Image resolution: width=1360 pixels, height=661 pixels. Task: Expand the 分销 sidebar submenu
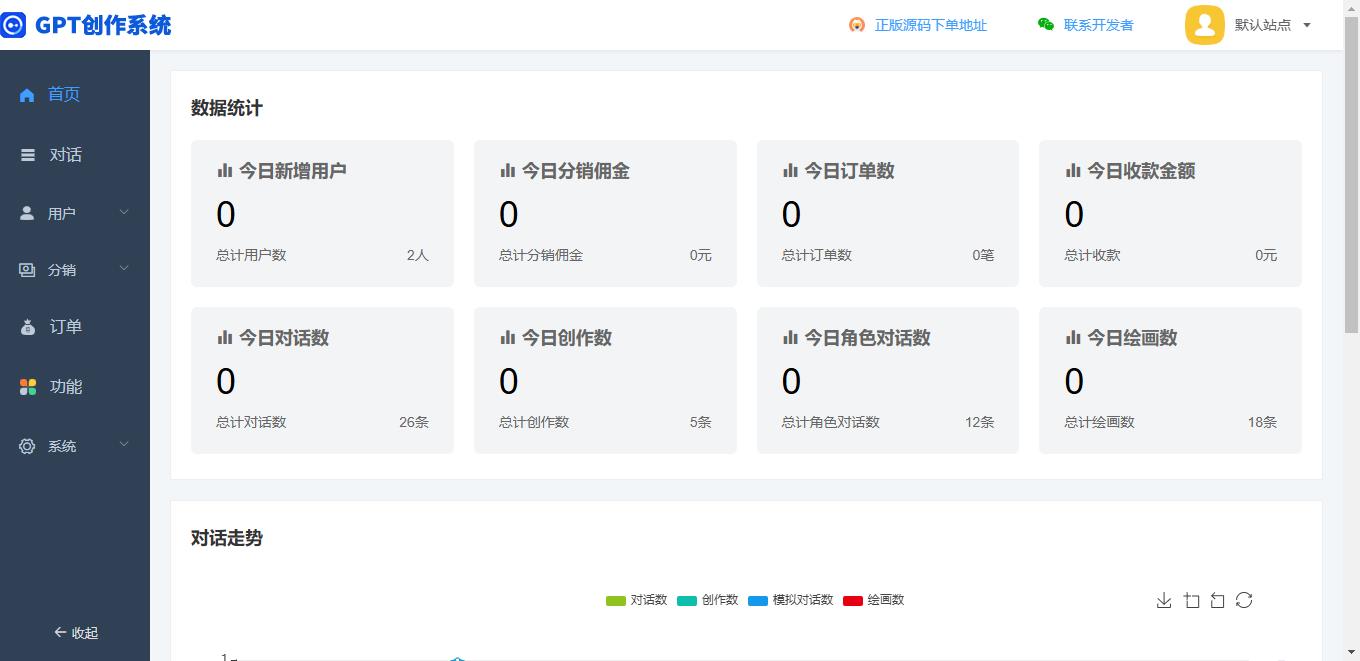pyautogui.click(x=75, y=270)
